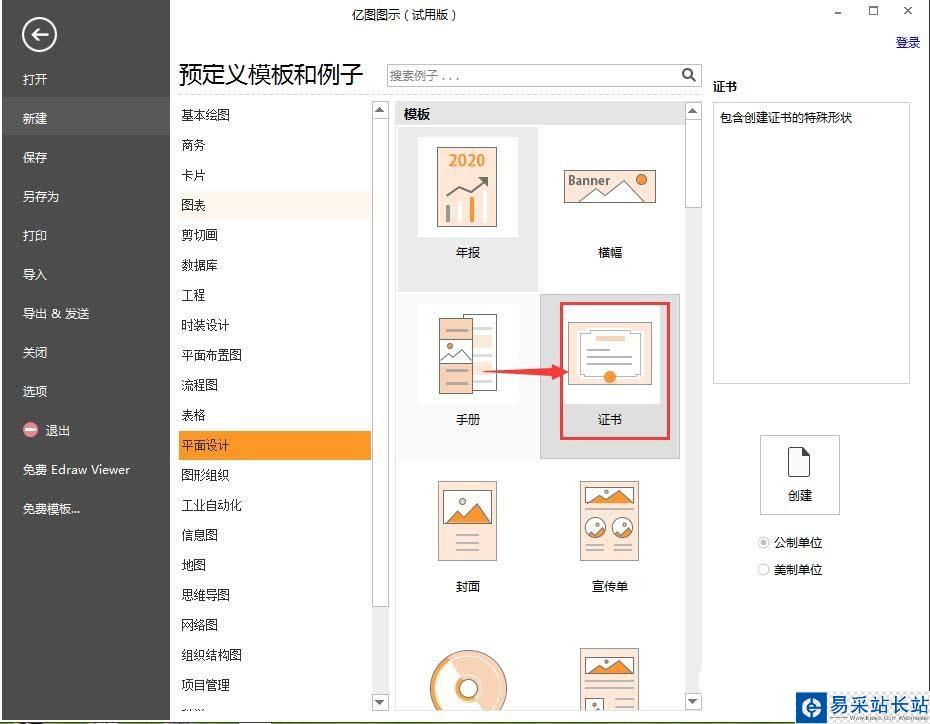Open 选项 options entry
Image resolution: width=930 pixels, height=724 pixels.
click(36, 391)
